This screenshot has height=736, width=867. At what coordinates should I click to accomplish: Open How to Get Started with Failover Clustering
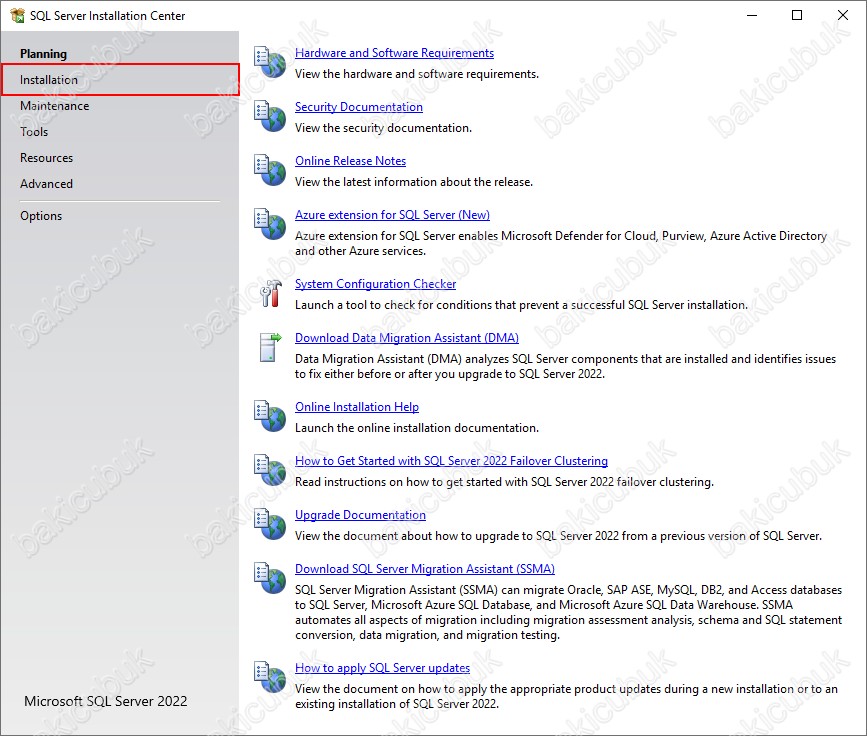[x=451, y=461]
